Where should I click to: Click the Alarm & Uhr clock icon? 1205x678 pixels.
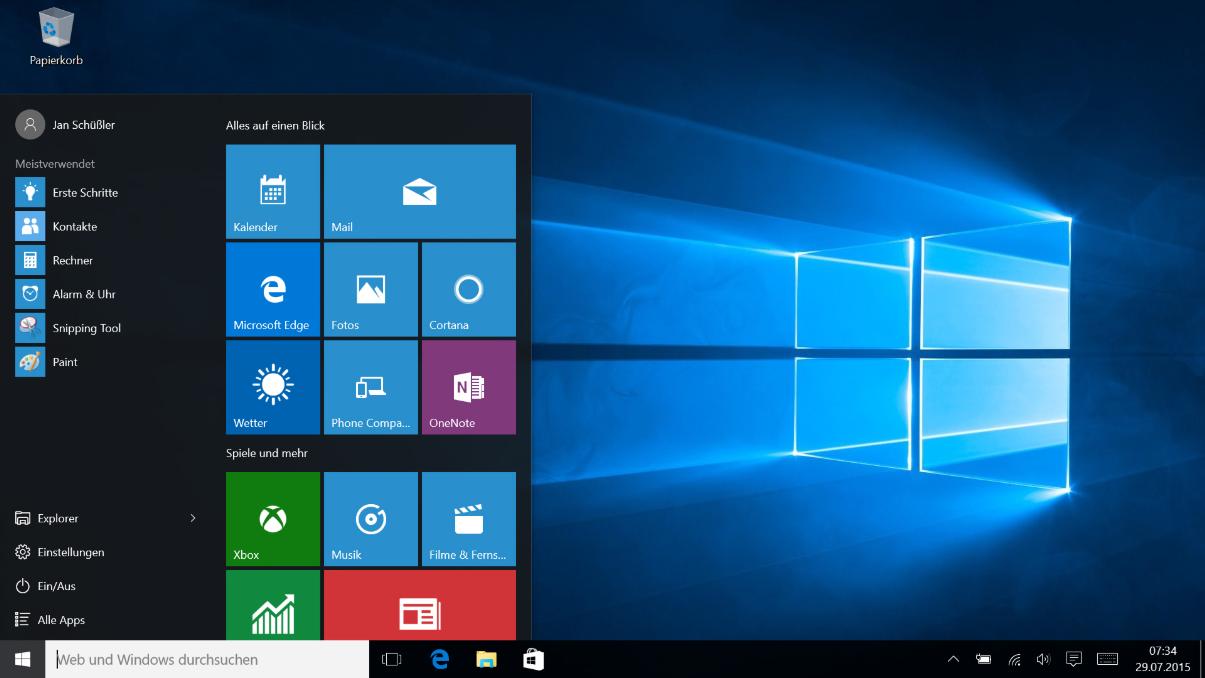30,294
